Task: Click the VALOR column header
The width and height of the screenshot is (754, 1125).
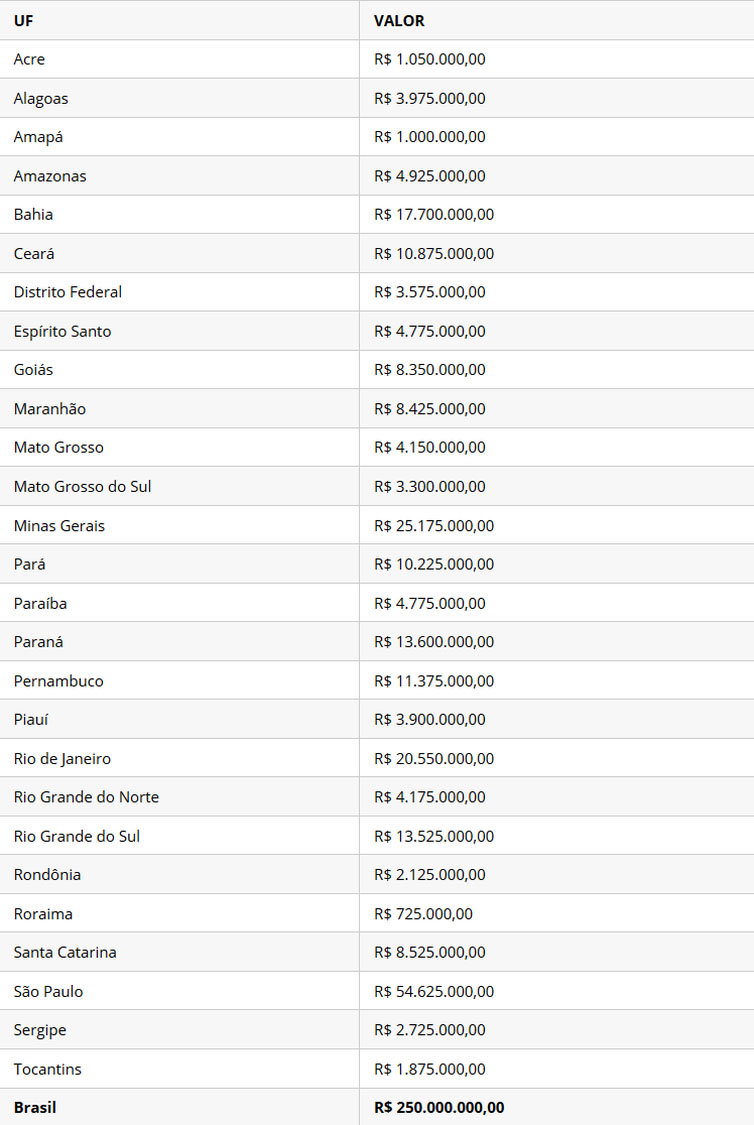Action: pyautogui.click(x=399, y=20)
